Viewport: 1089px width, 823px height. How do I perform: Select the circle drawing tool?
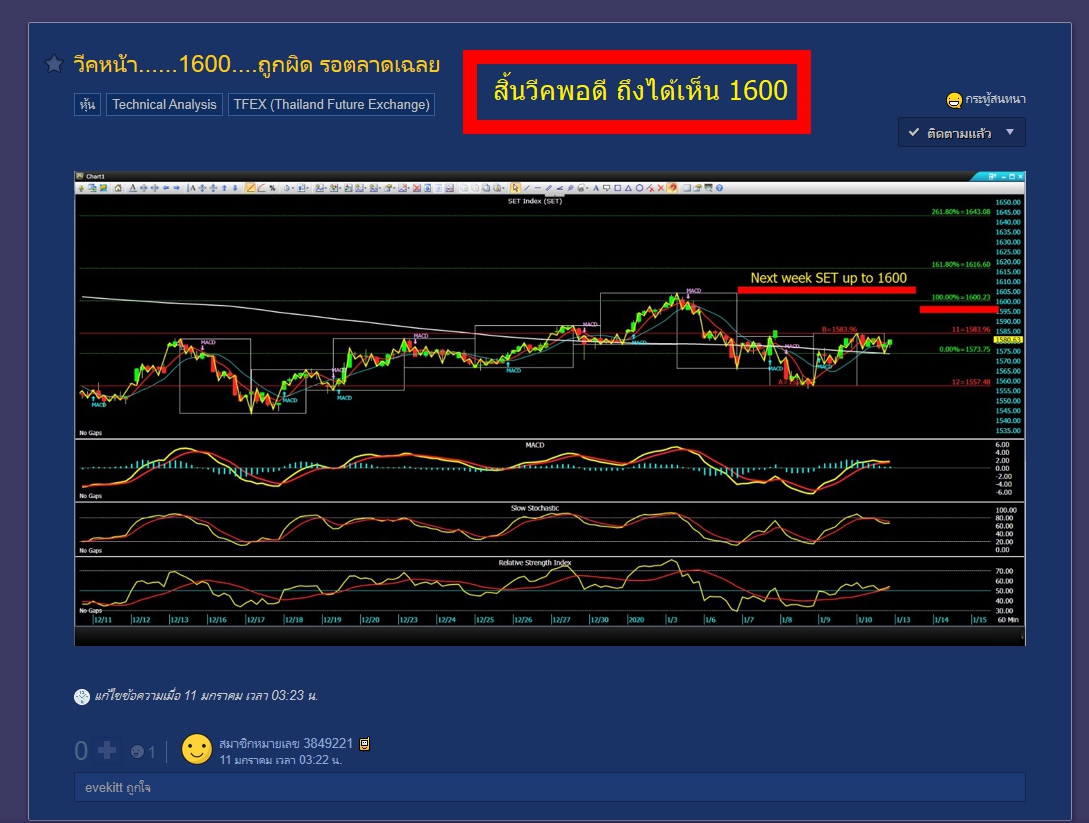tap(639, 188)
